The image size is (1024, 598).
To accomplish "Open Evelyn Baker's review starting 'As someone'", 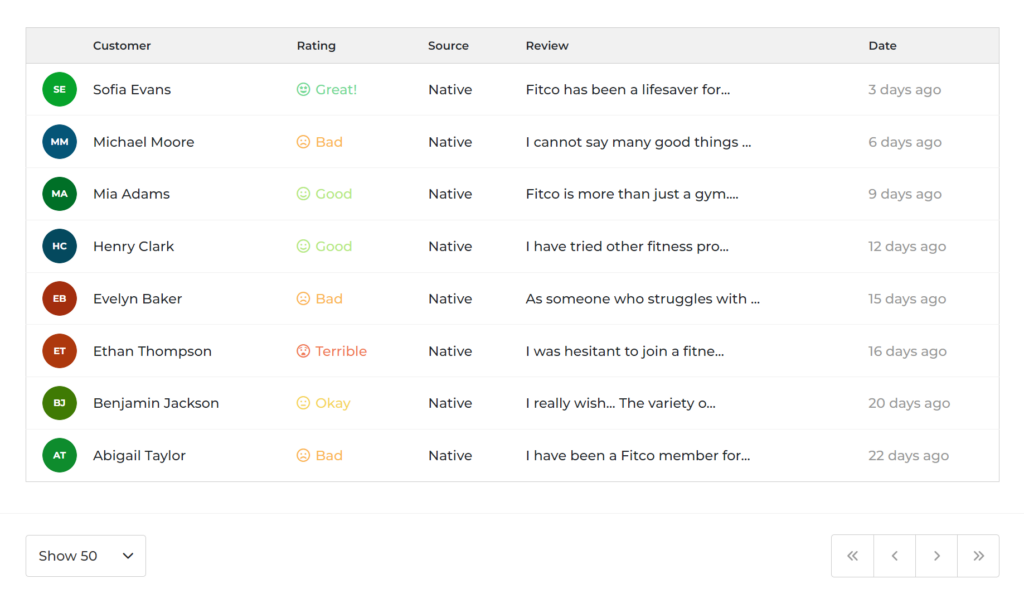I will (x=643, y=299).
